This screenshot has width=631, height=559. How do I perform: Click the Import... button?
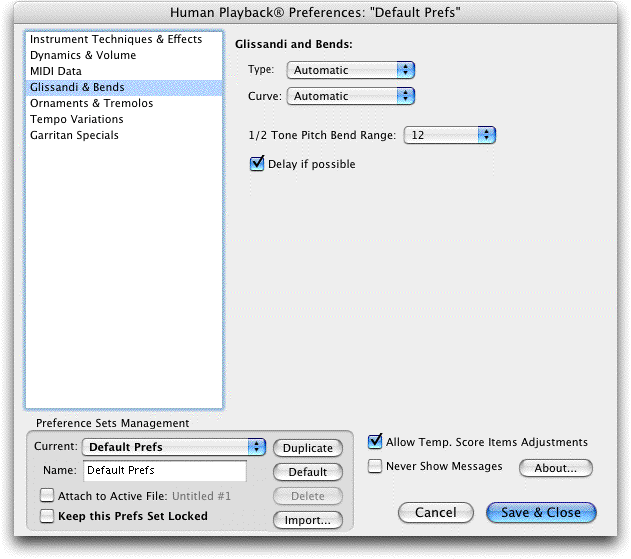(x=308, y=520)
